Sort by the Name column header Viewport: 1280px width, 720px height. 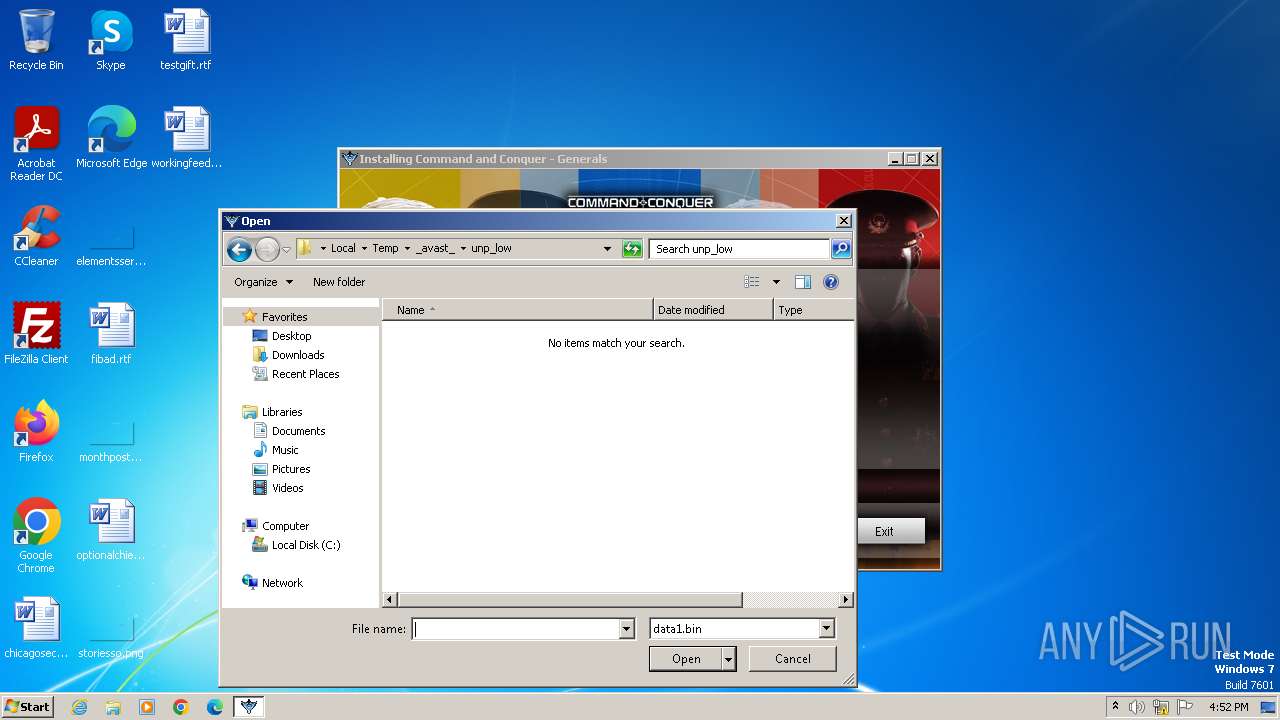pos(518,310)
